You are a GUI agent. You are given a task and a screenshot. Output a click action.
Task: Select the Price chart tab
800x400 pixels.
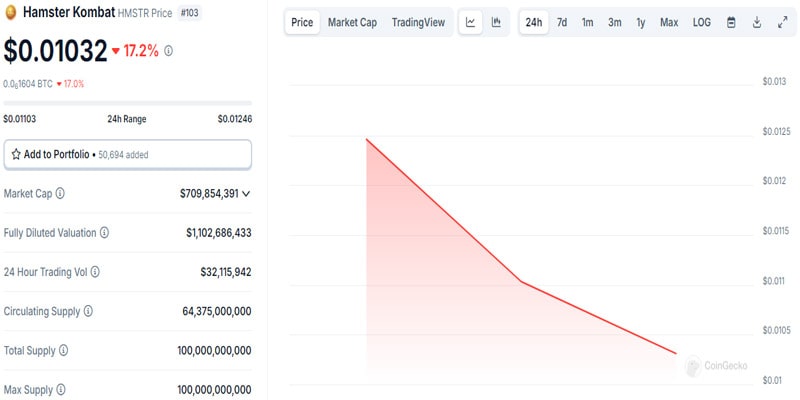(x=302, y=22)
